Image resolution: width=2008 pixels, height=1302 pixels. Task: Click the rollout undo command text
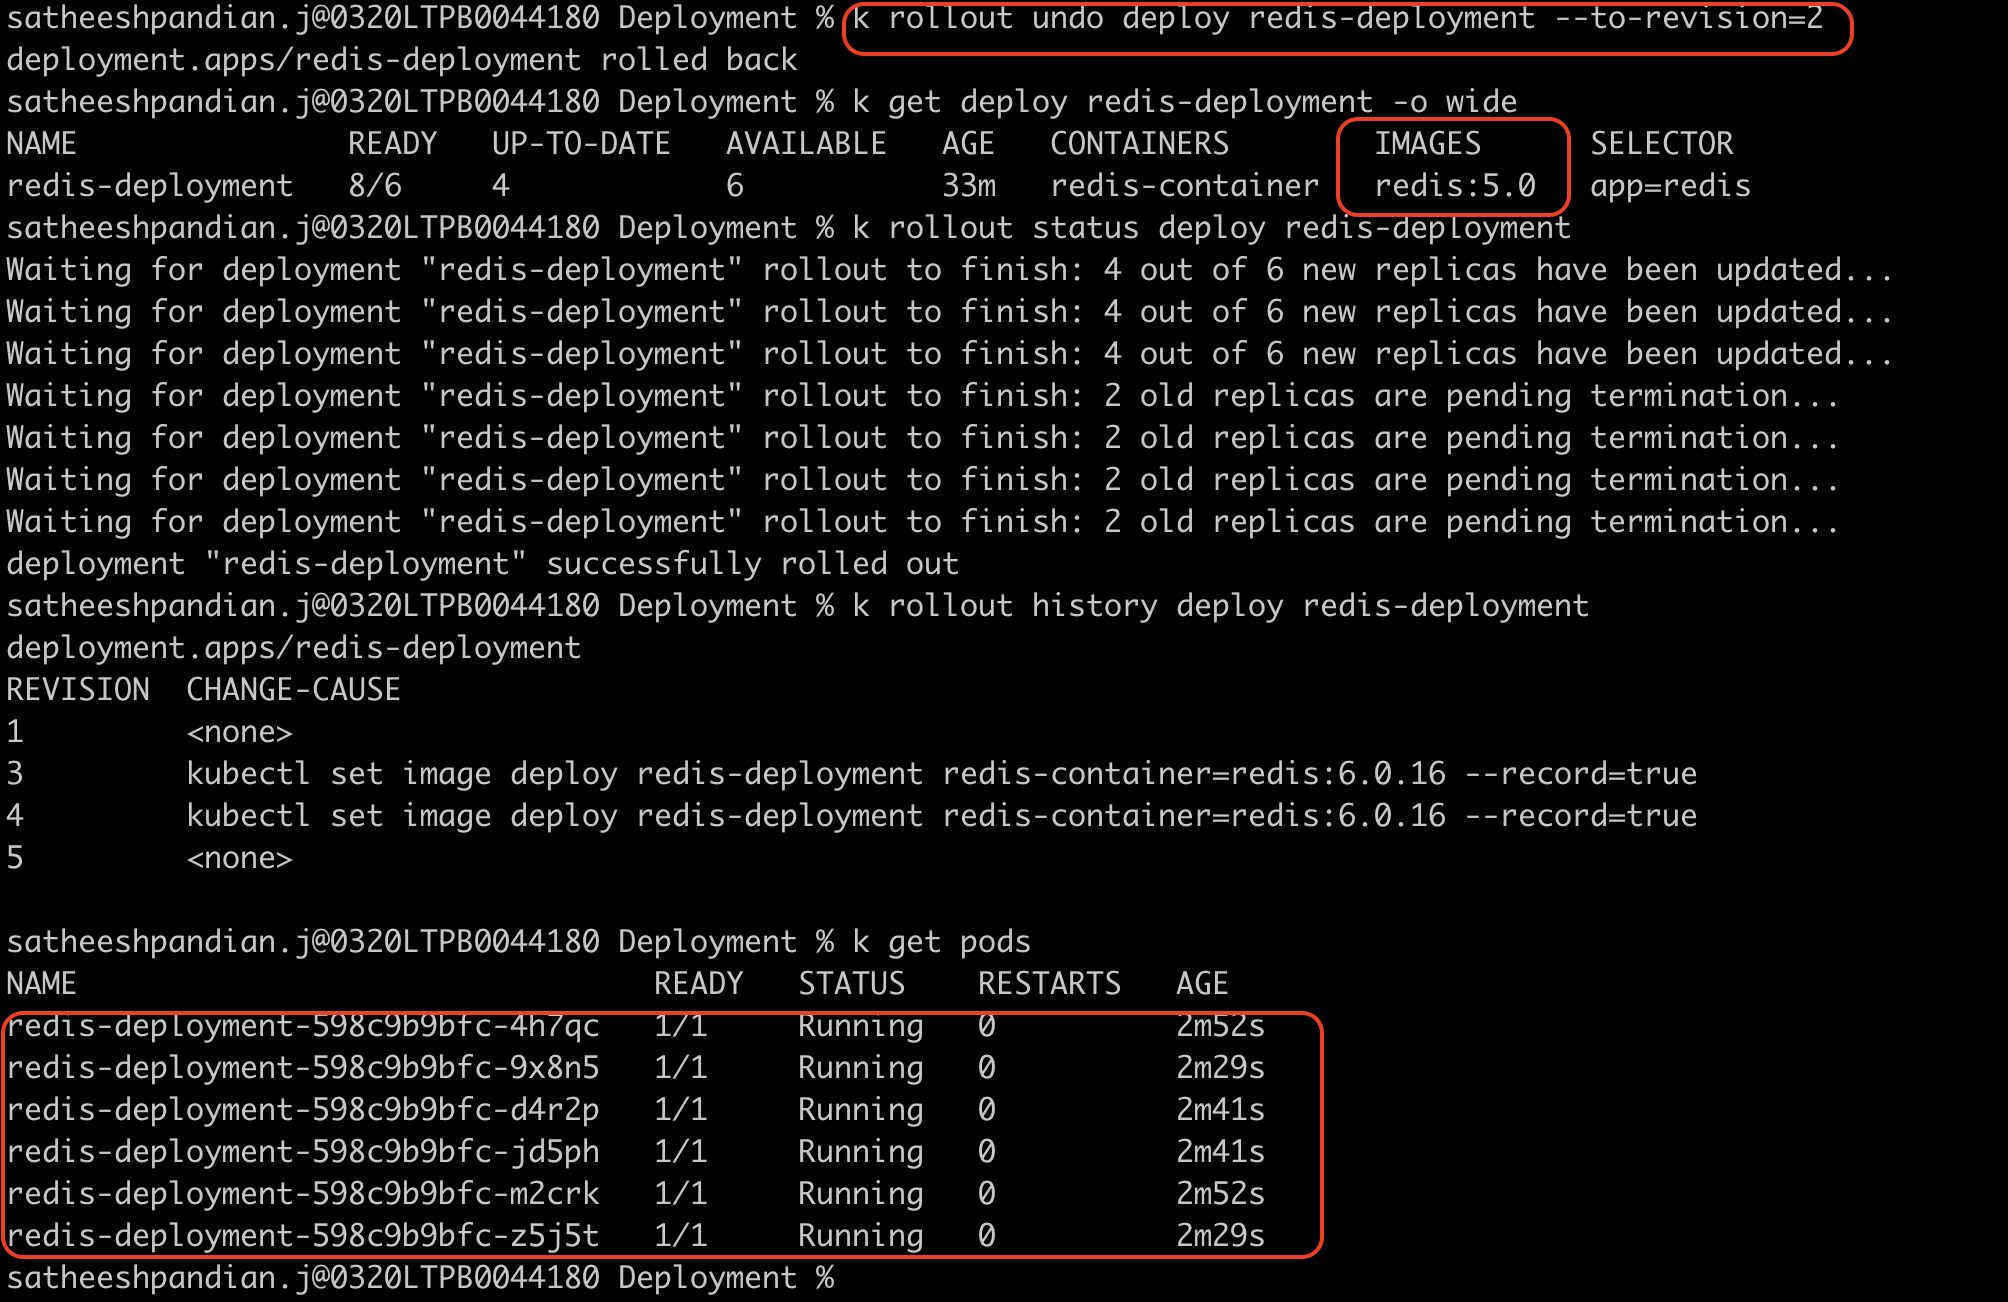(1338, 19)
